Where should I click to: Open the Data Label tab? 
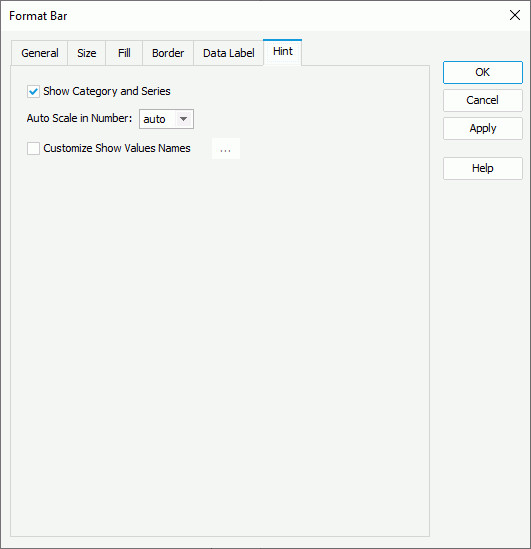pyautogui.click(x=228, y=53)
